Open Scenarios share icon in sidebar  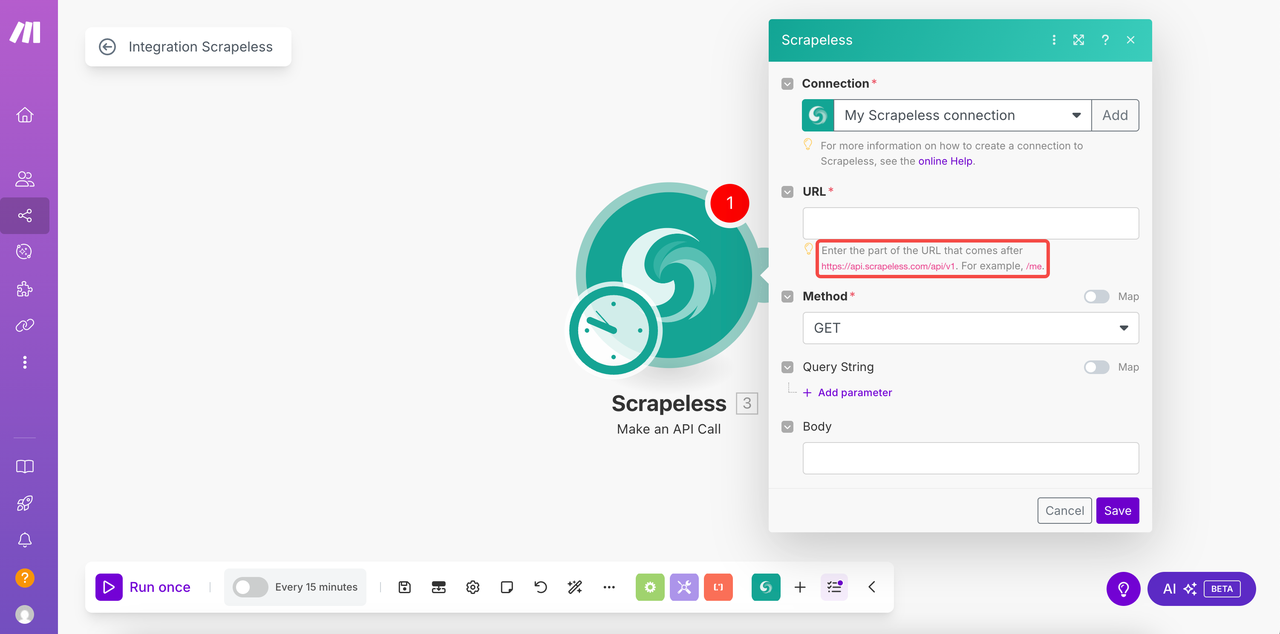pyautogui.click(x=25, y=215)
